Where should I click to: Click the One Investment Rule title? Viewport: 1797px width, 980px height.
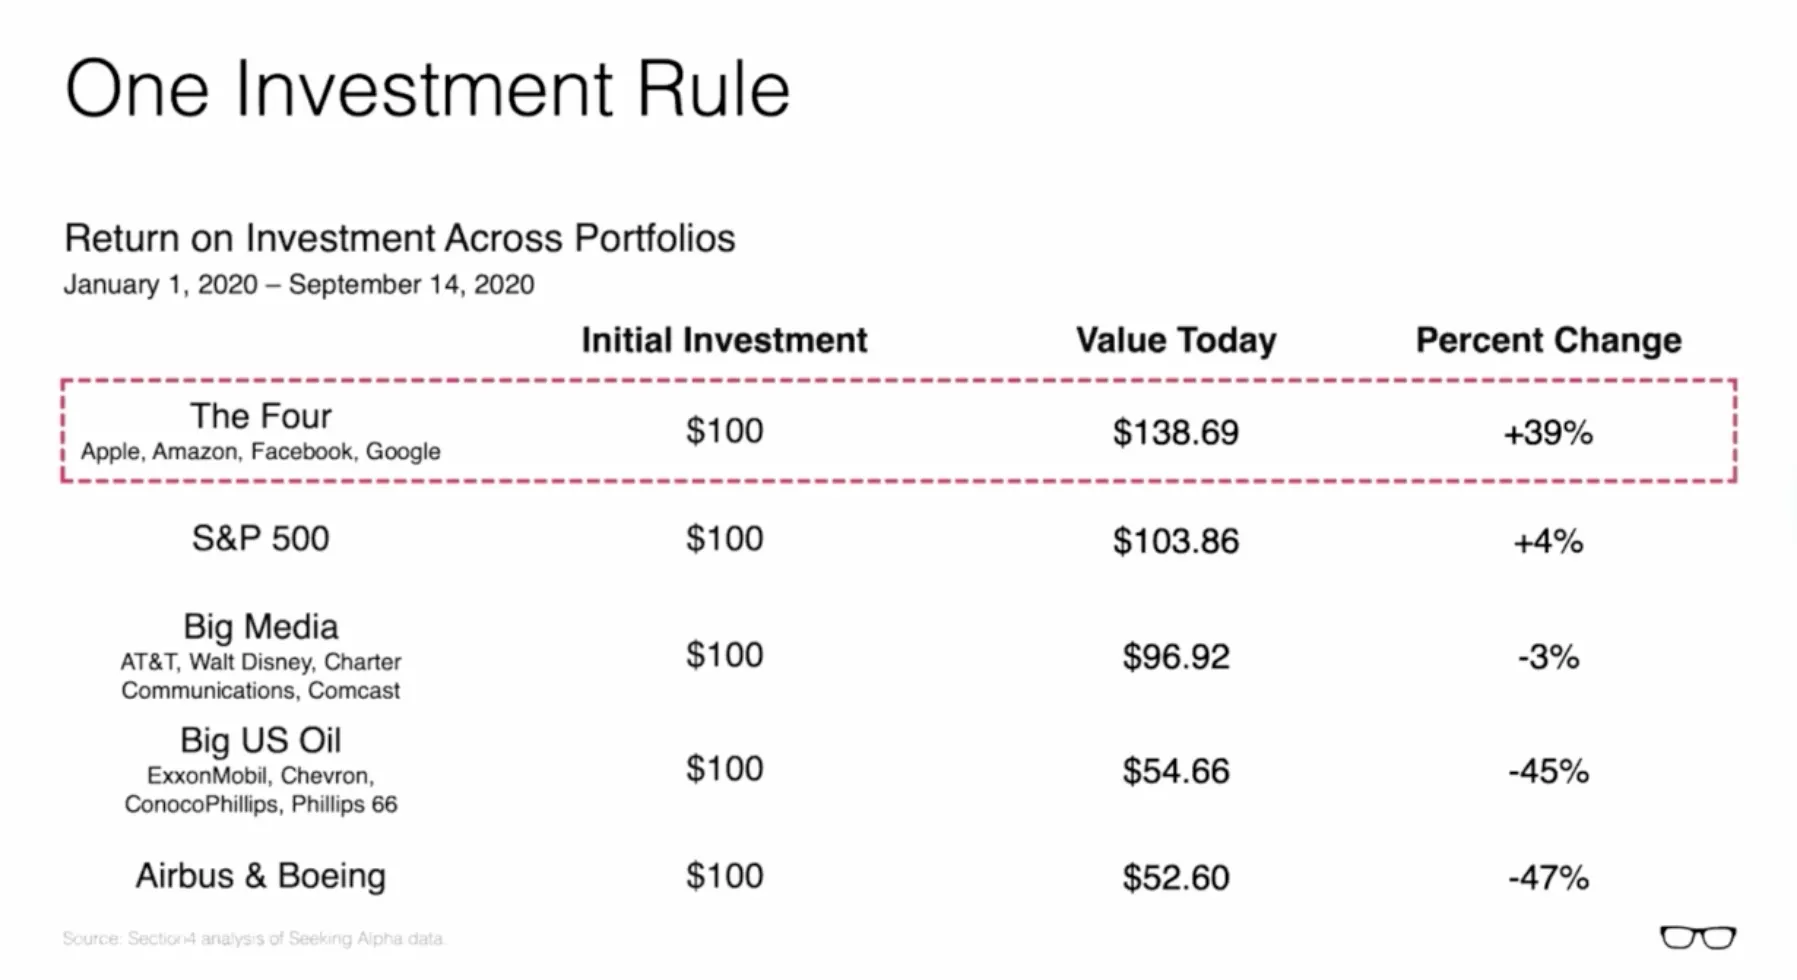click(427, 89)
